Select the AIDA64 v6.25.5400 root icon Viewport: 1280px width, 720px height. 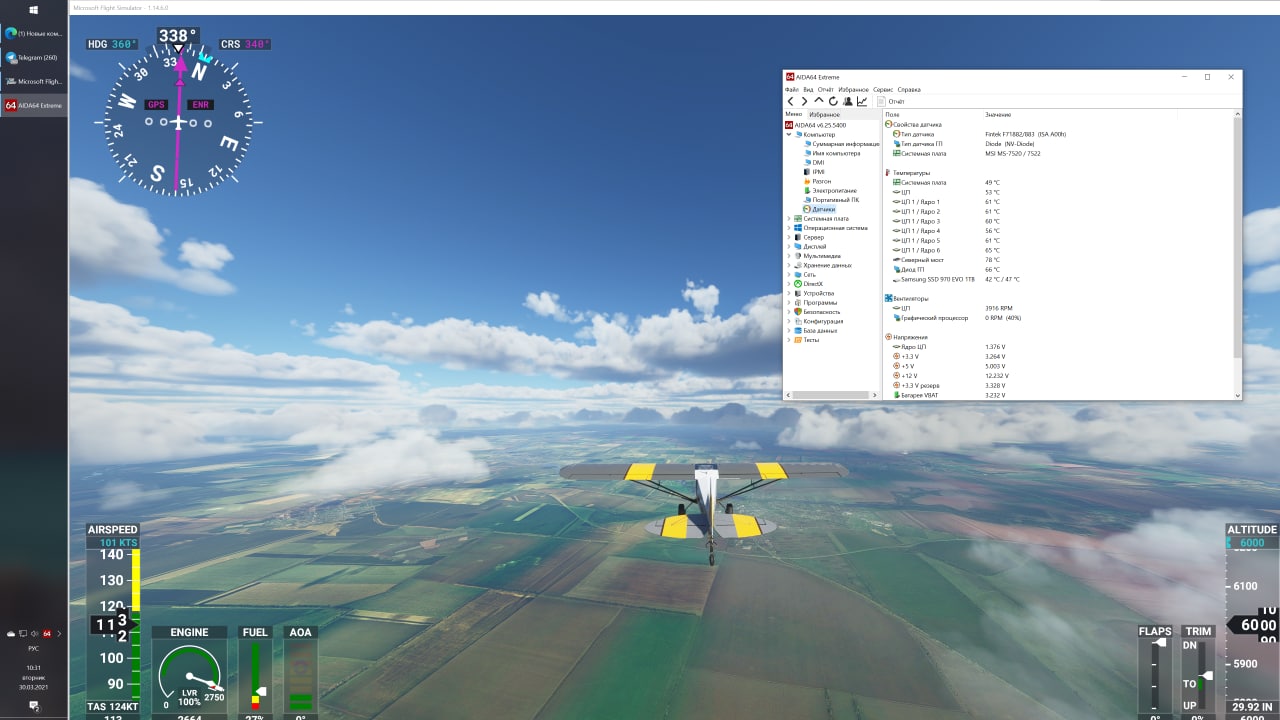[789, 125]
